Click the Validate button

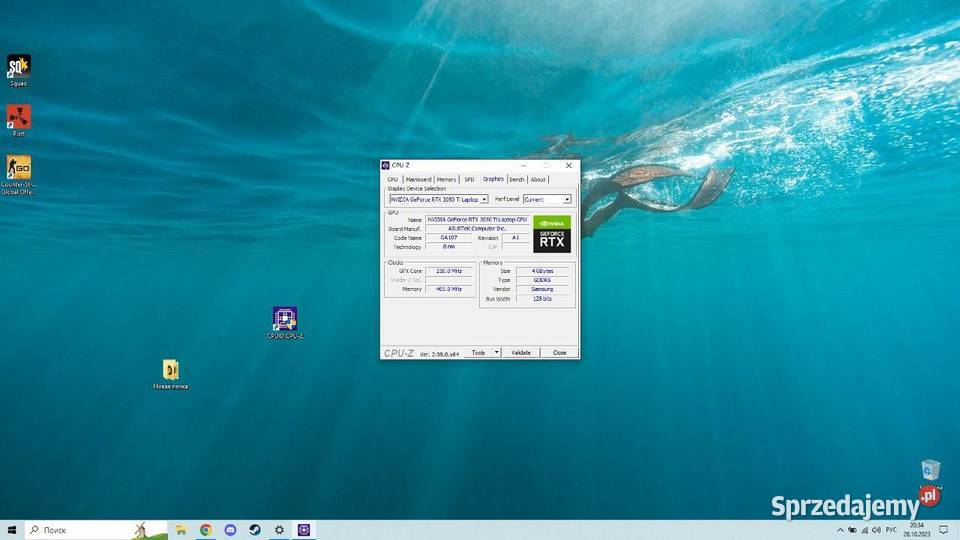(x=521, y=353)
